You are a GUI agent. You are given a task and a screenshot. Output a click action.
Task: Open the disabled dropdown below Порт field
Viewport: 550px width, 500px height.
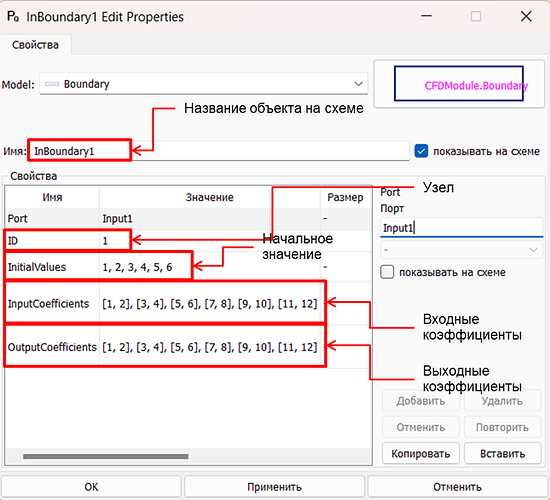tap(462, 250)
